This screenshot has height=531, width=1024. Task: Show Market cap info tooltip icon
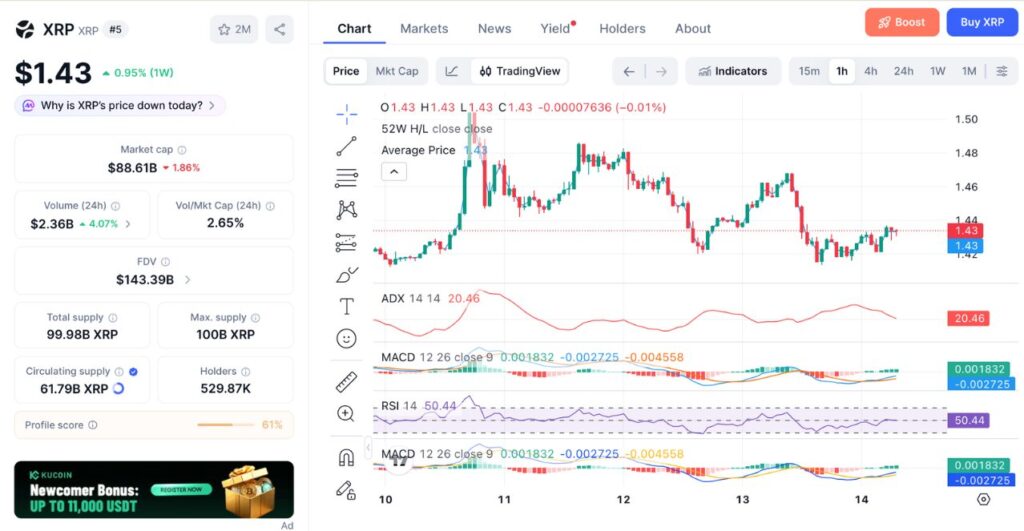click(x=182, y=150)
